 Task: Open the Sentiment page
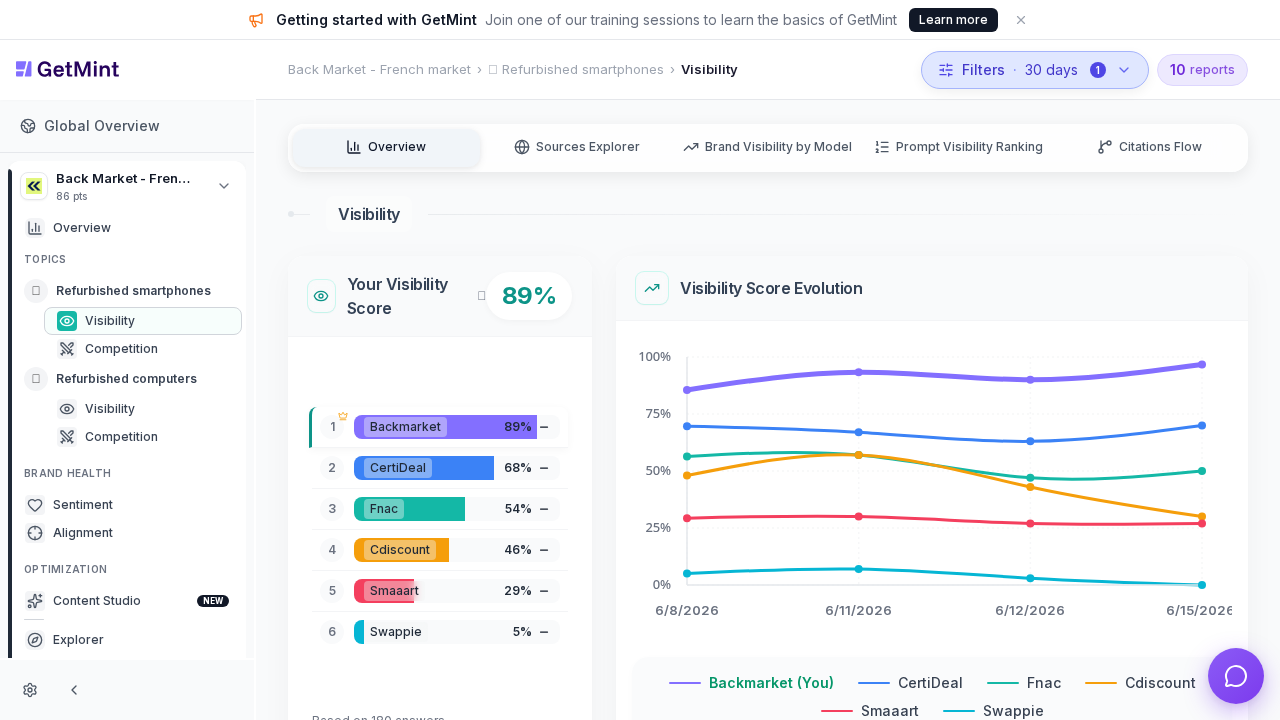[x=132, y=505]
